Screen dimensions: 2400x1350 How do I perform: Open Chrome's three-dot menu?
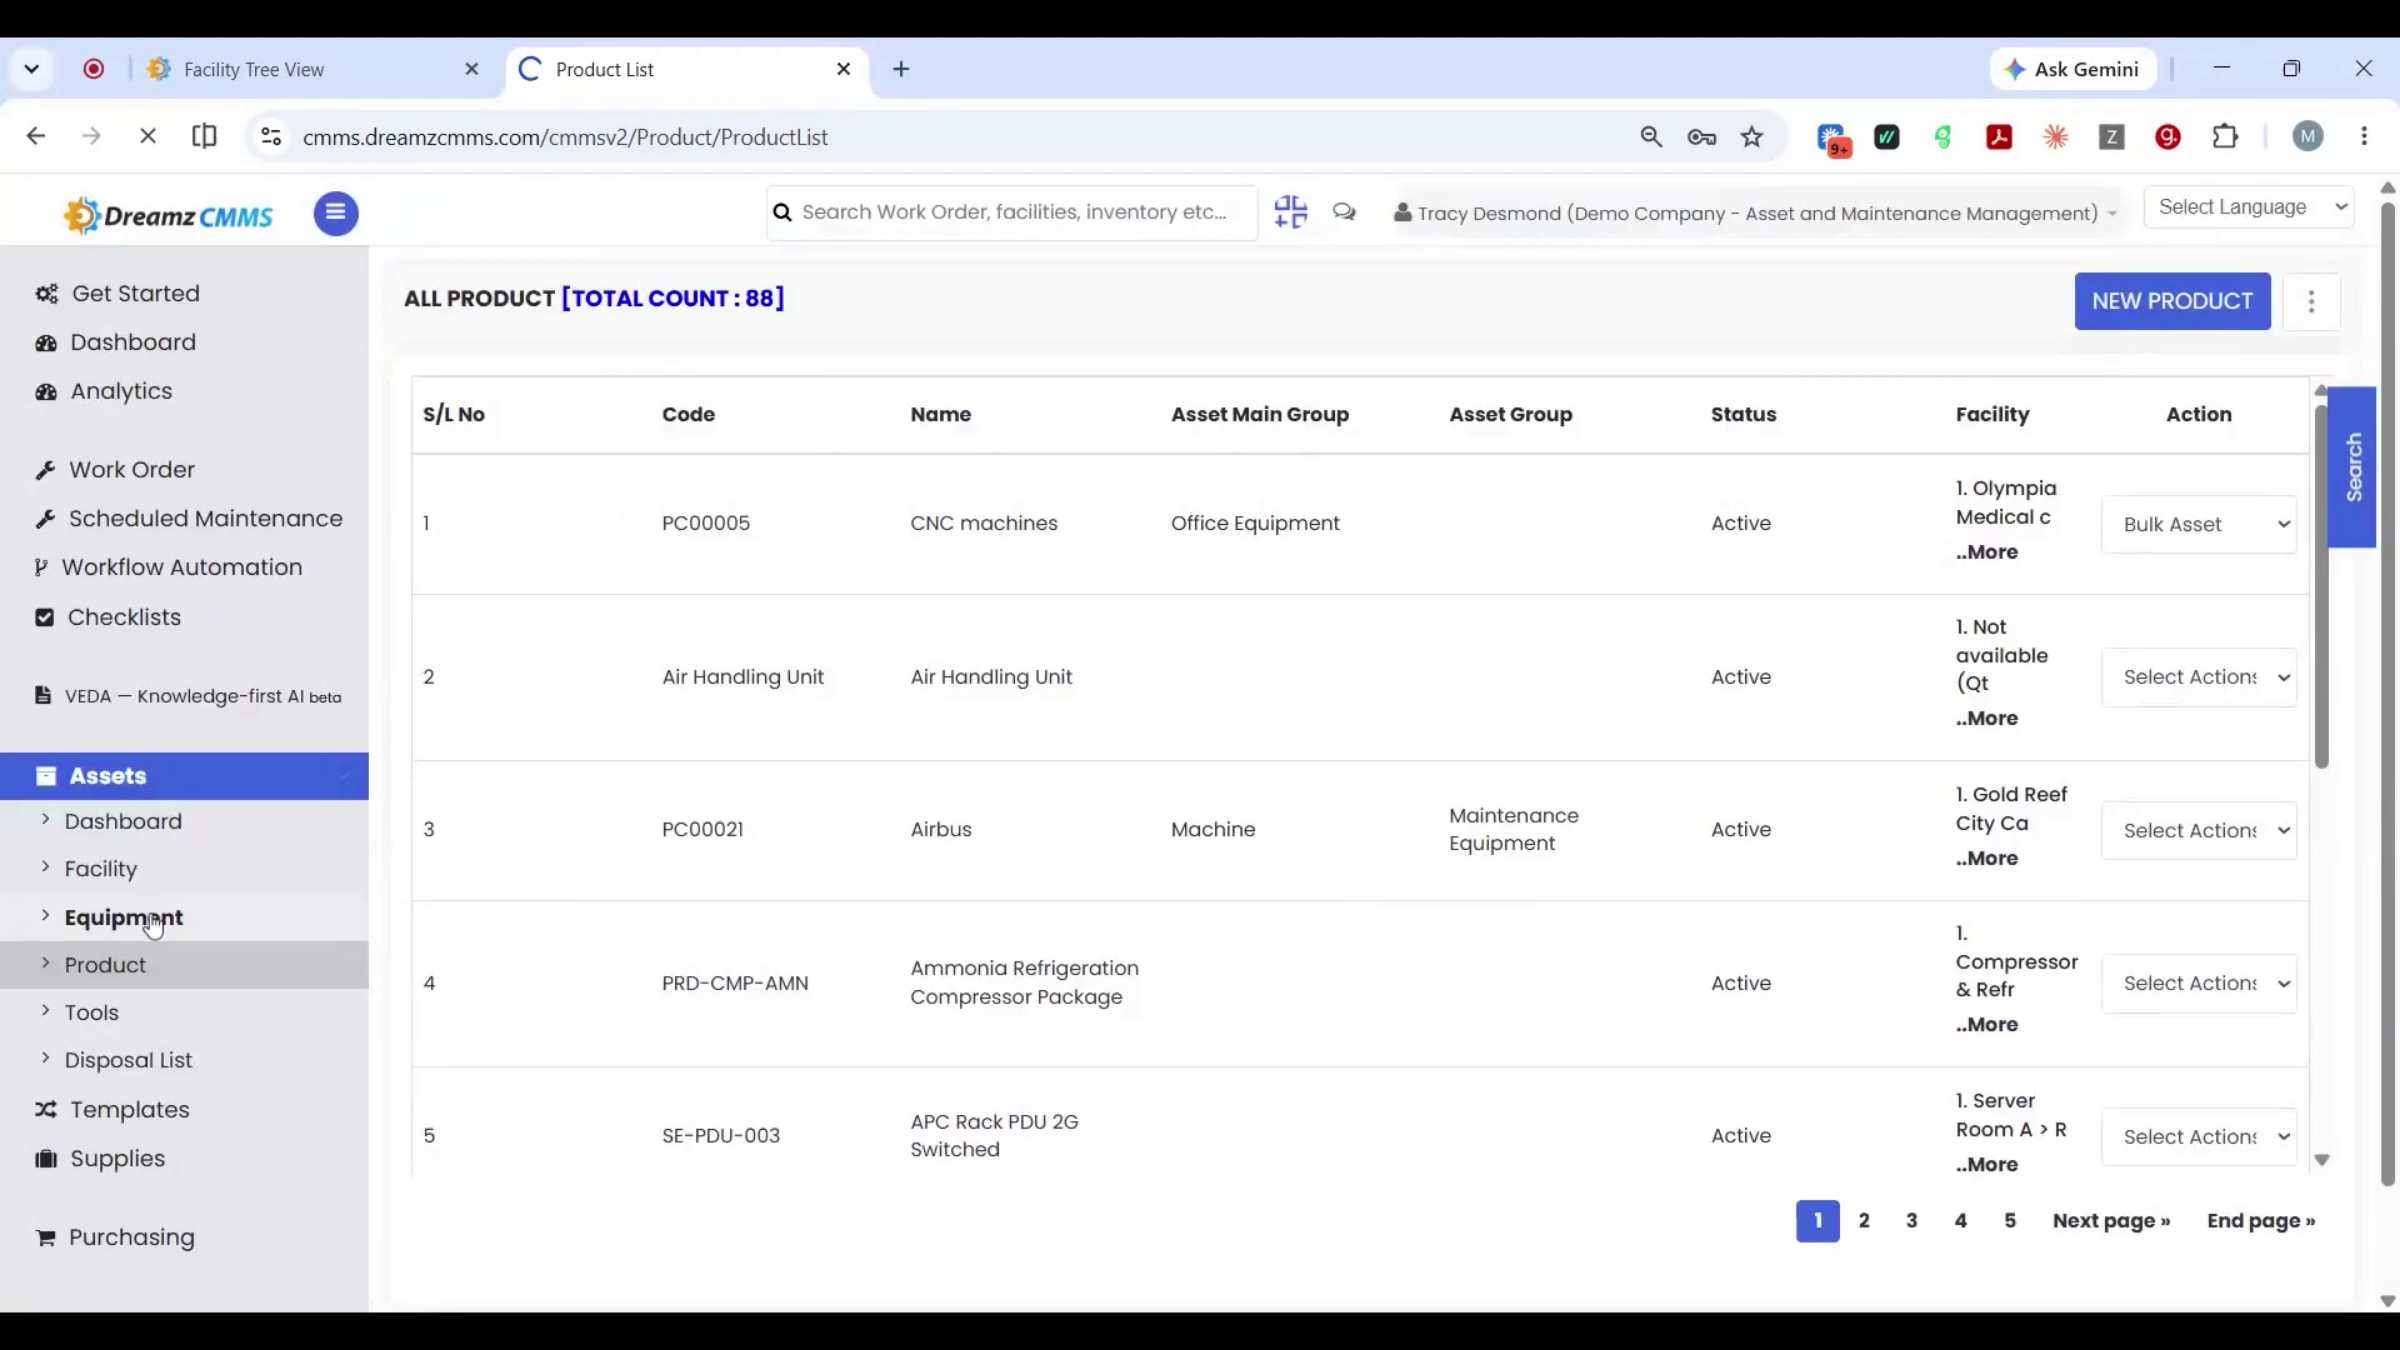(2364, 136)
